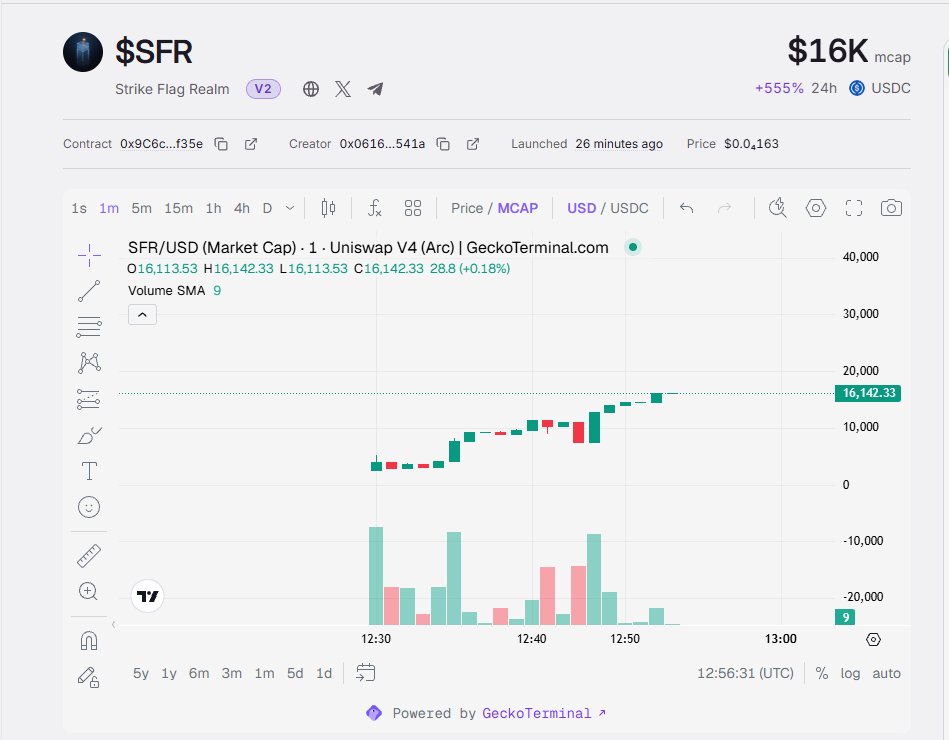Set date range to 1y
The width and height of the screenshot is (949, 740).
click(169, 673)
